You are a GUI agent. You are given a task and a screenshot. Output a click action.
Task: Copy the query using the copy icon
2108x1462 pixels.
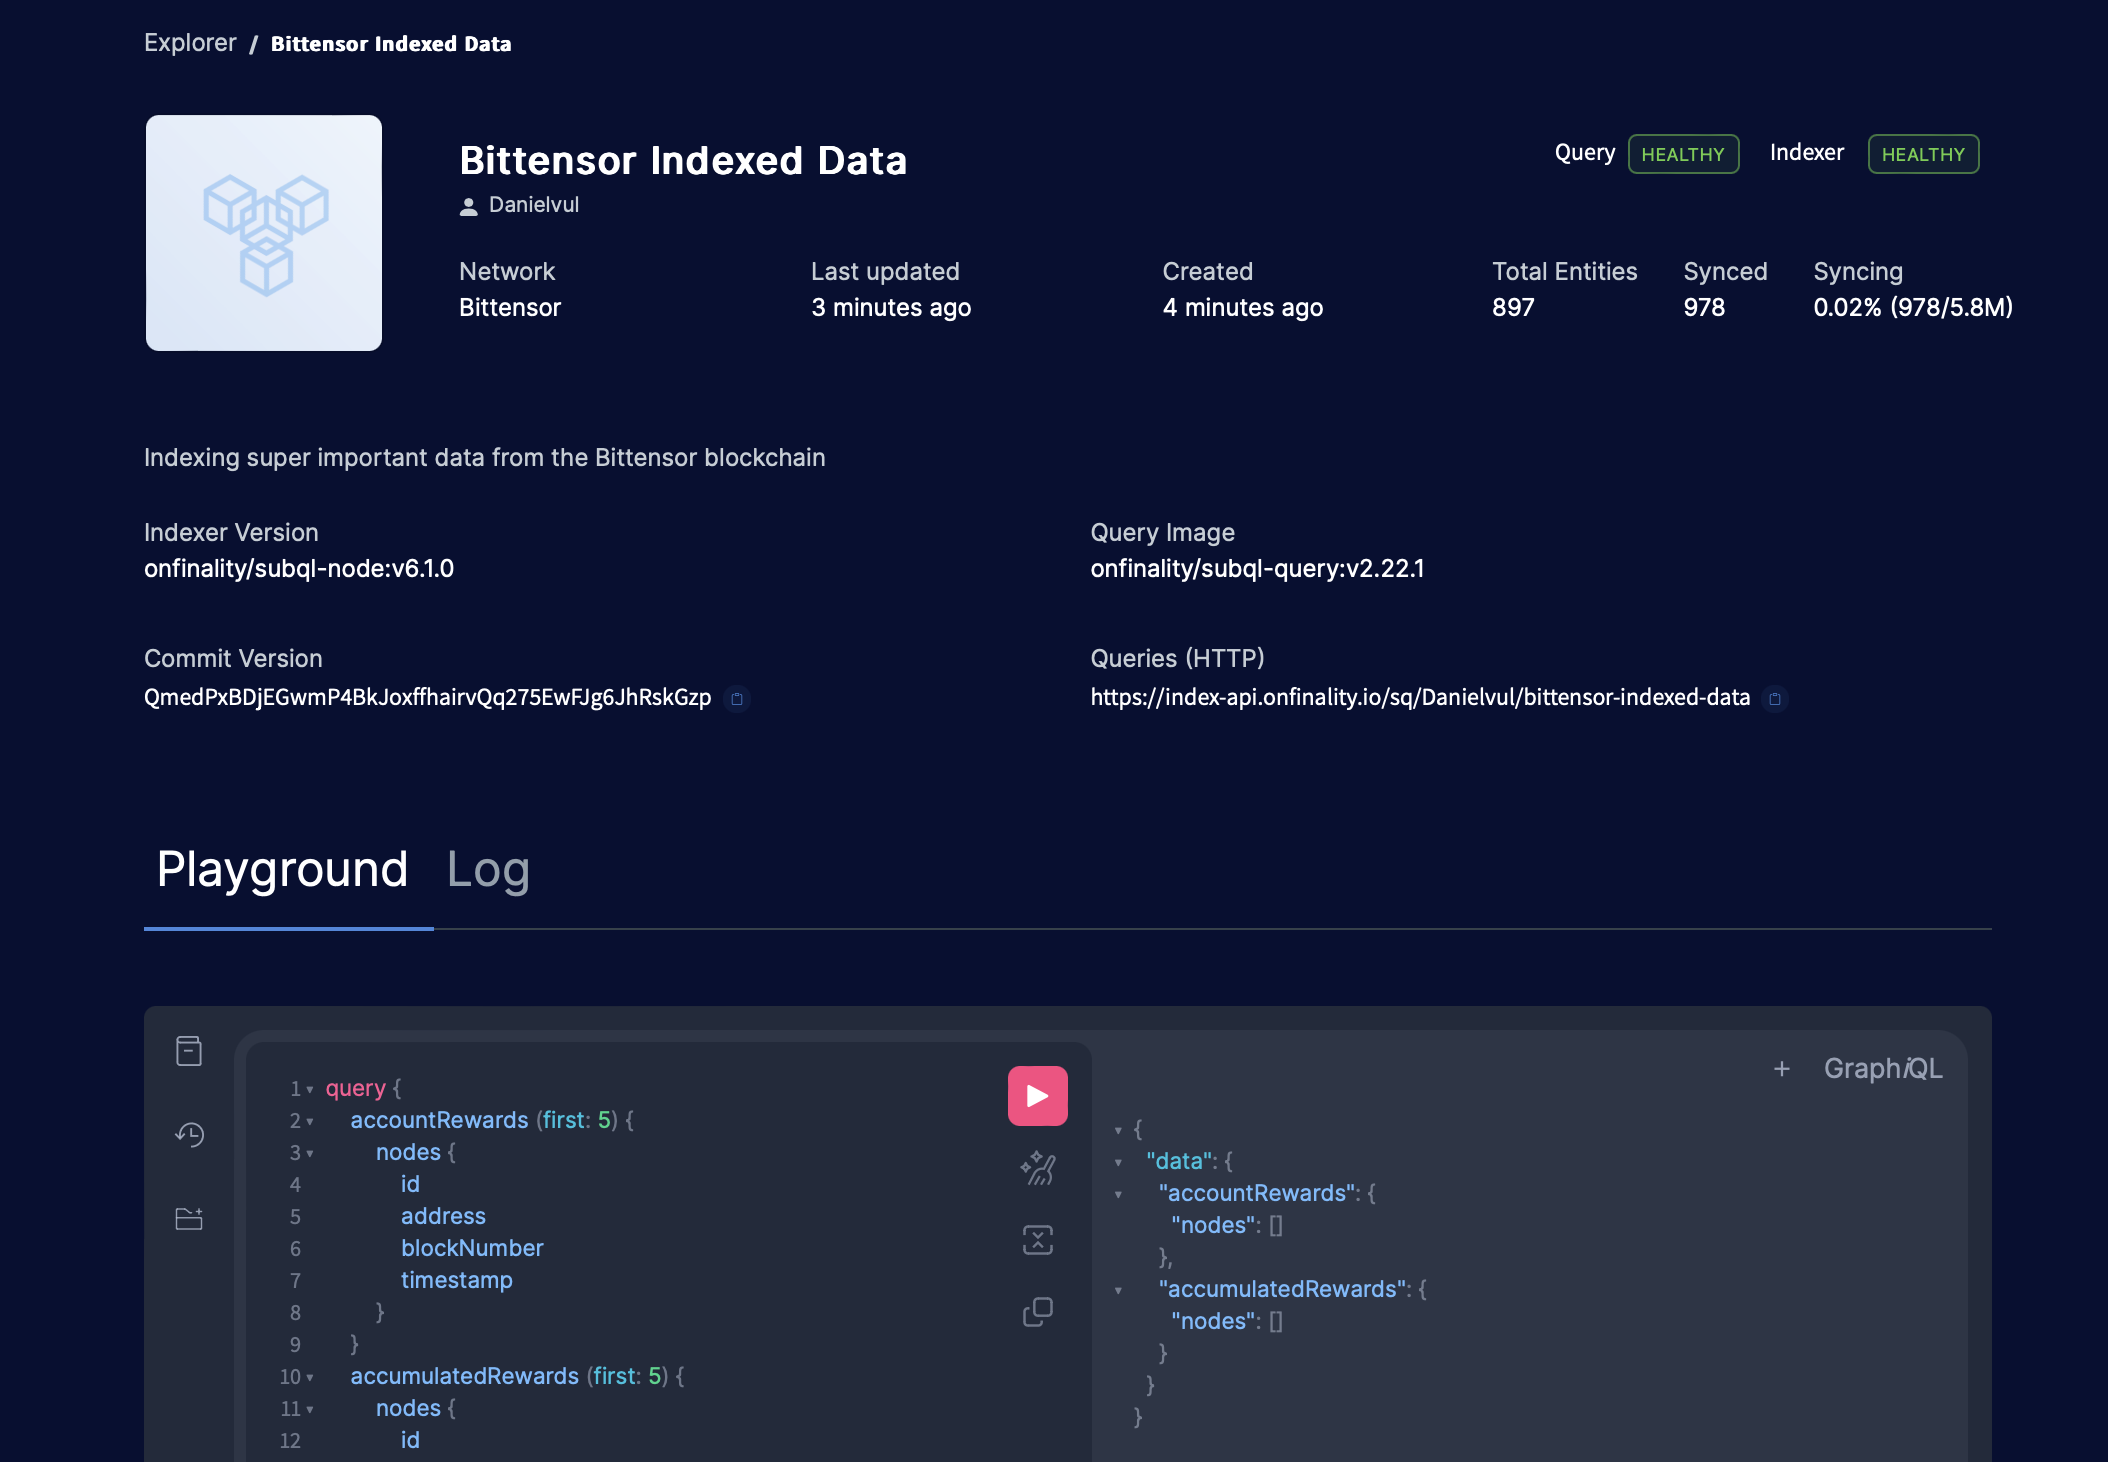[1038, 1311]
